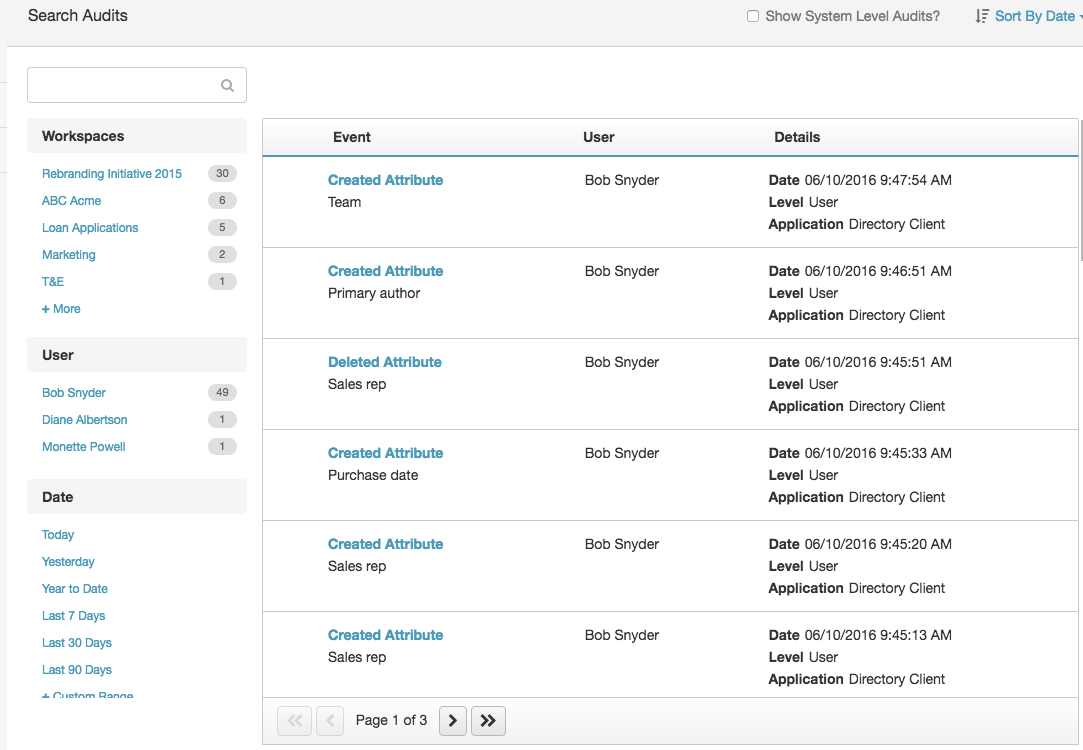Jump to last page double arrow
1083x750 pixels.
pyautogui.click(x=488, y=721)
